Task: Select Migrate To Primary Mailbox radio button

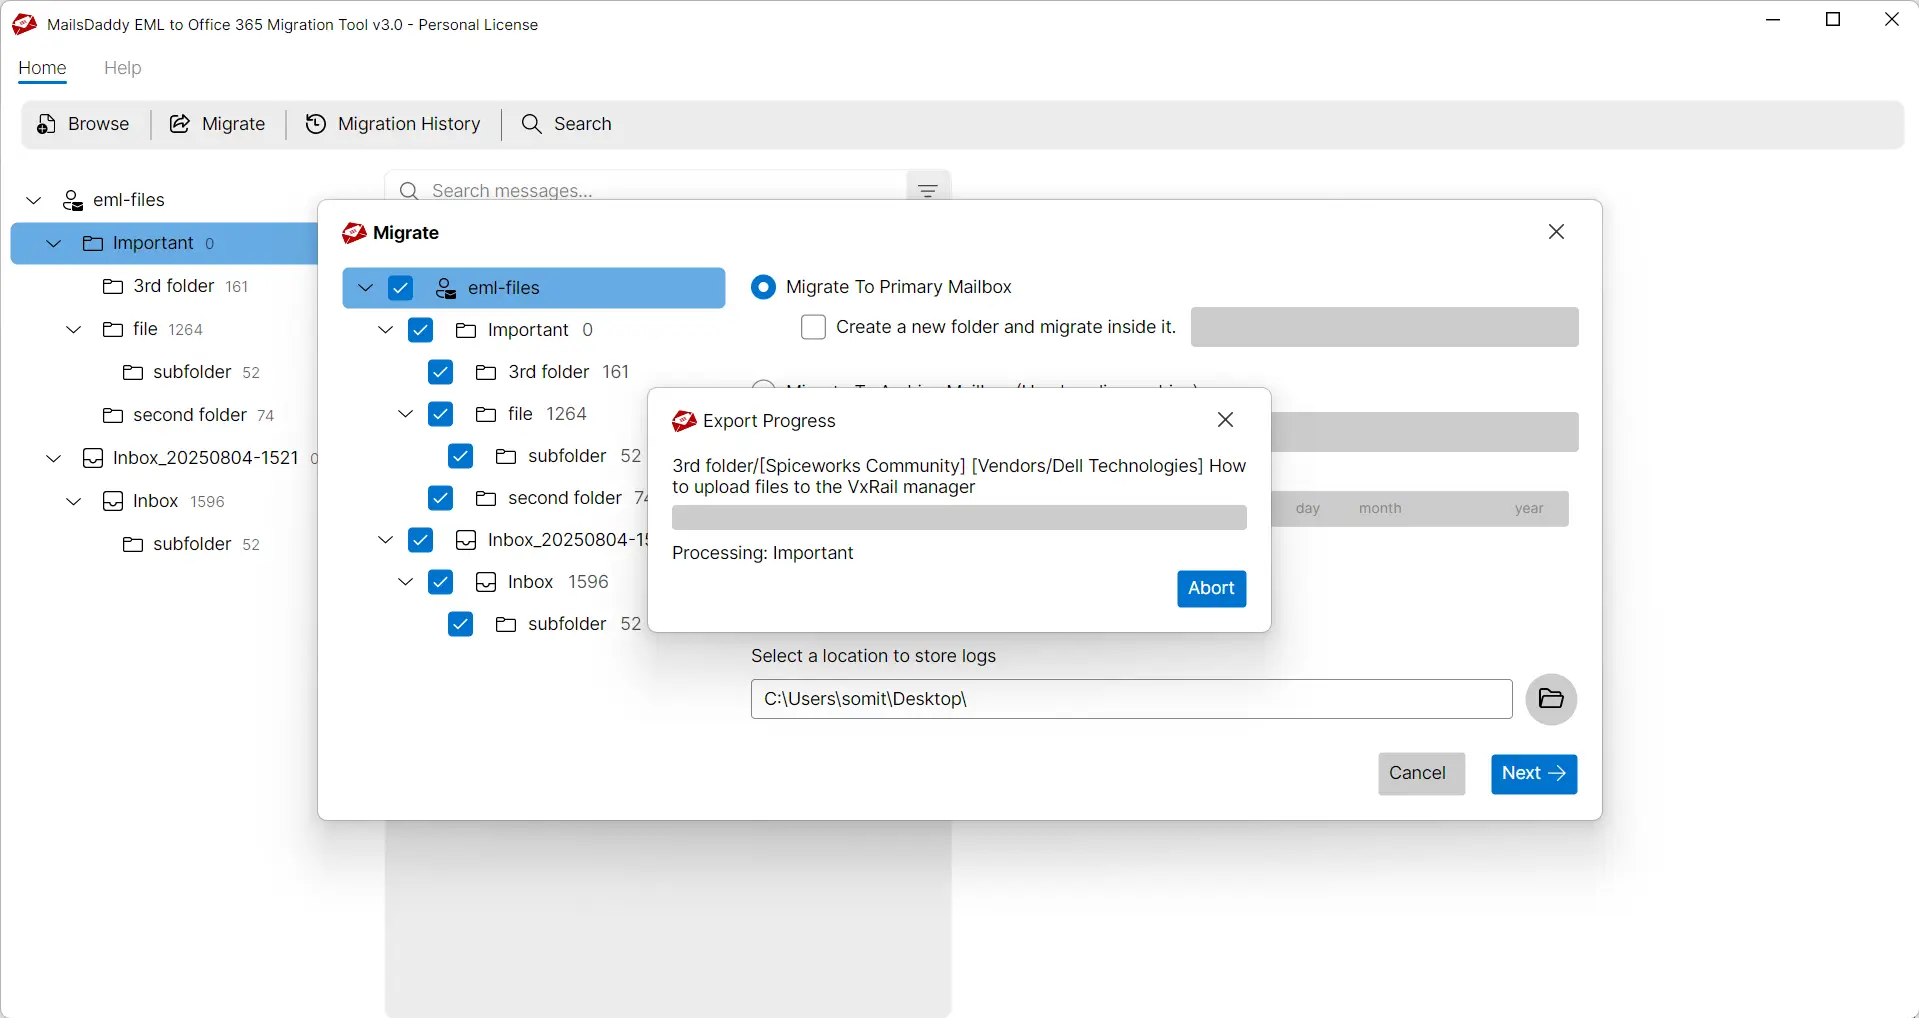Action: pos(763,287)
